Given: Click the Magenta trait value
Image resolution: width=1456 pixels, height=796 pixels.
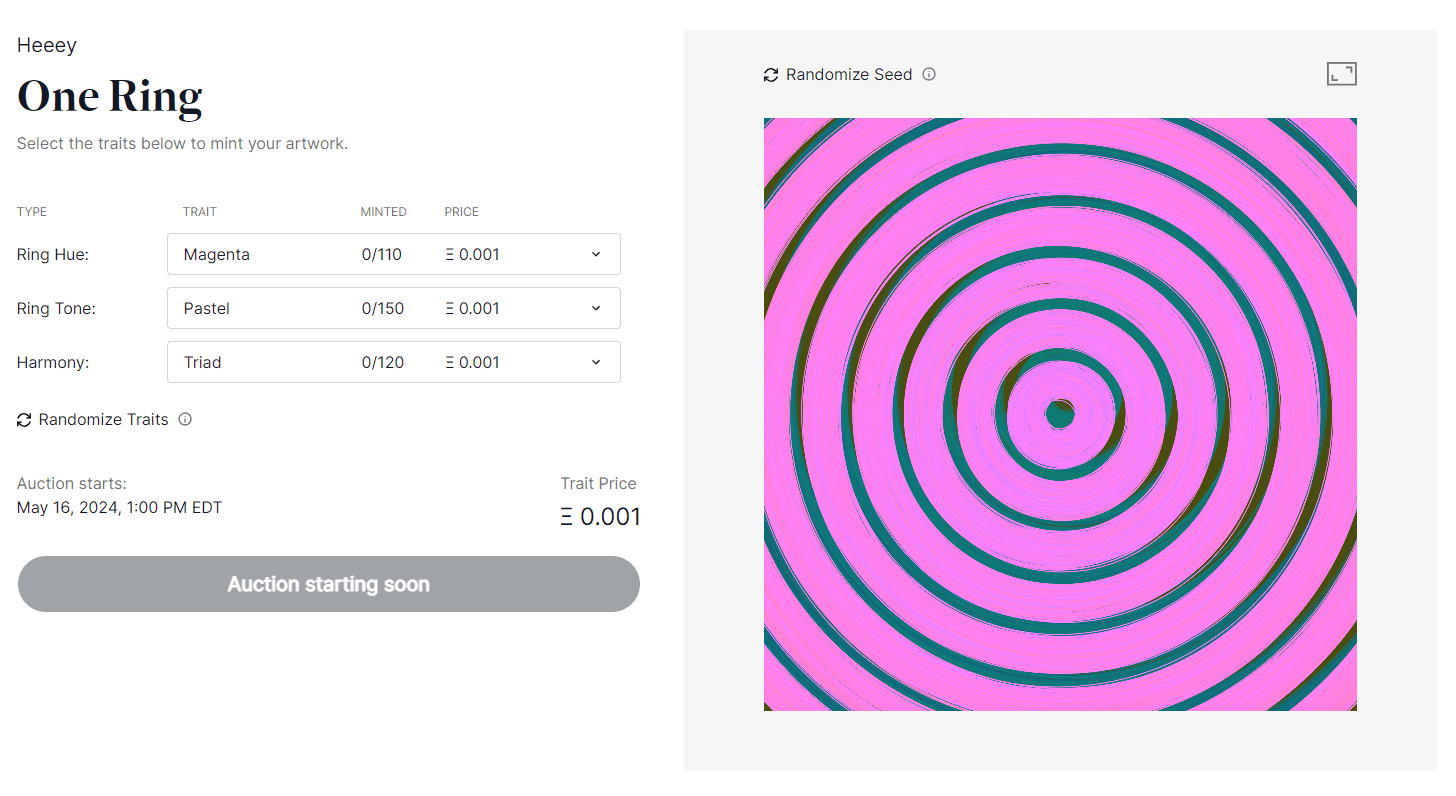Looking at the screenshot, I should pos(217,254).
